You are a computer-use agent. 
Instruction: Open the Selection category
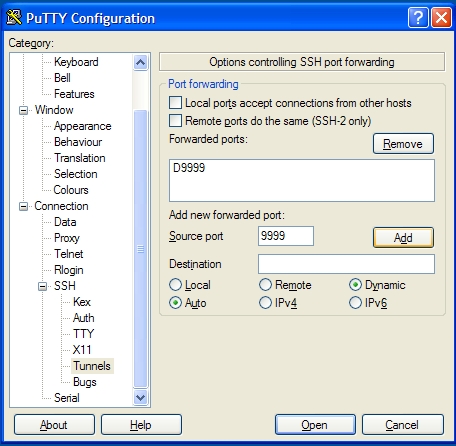click(76, 174)
